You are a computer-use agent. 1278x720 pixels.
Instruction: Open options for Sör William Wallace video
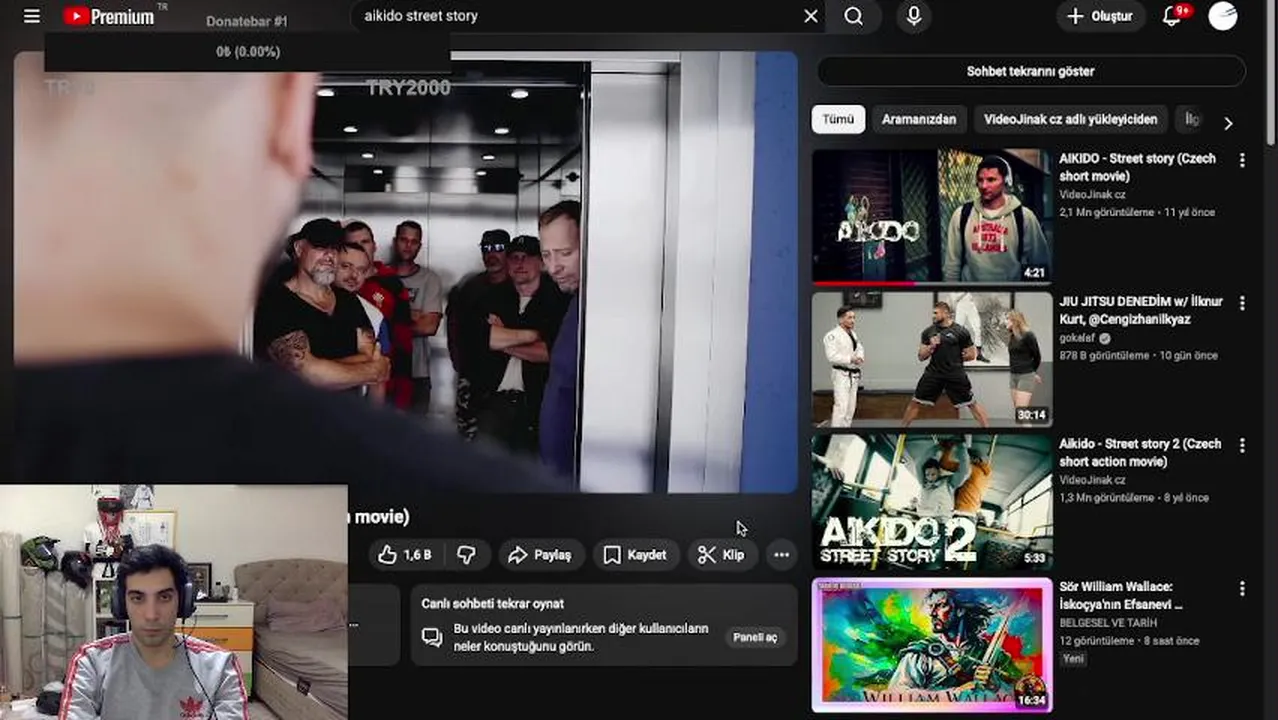click(x=1242, y=589)
